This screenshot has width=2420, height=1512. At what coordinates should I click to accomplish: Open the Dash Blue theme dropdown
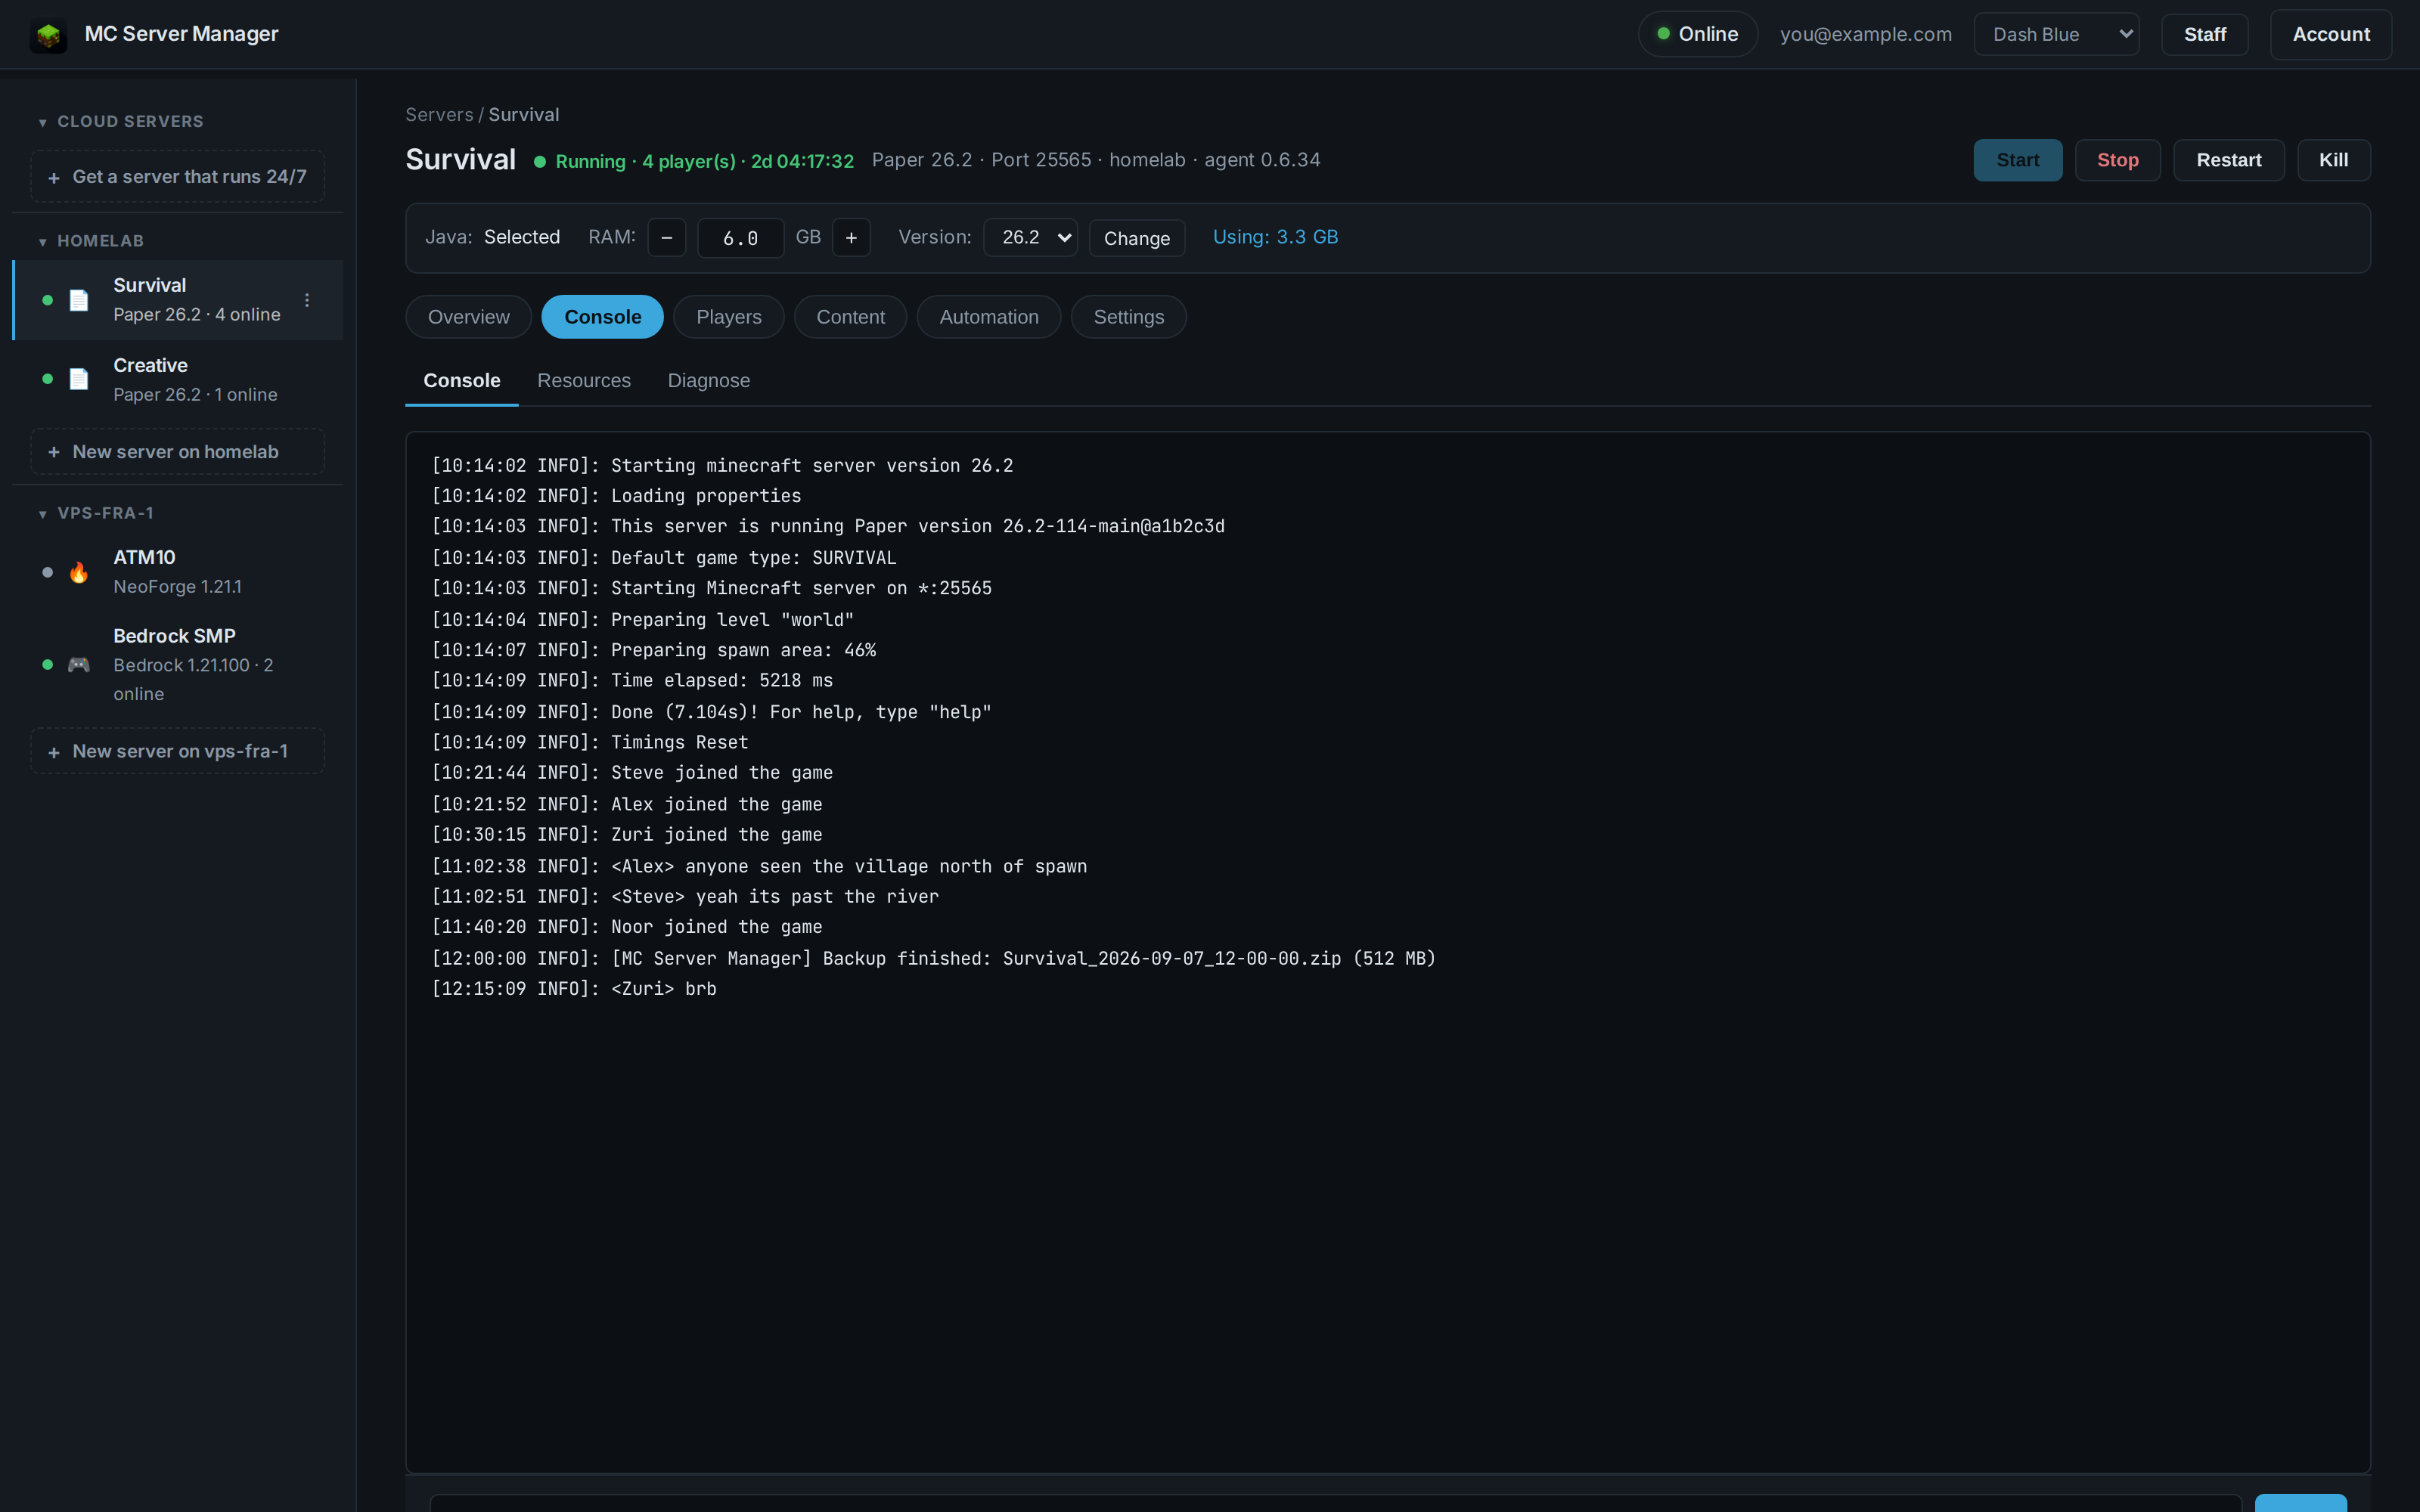2056,34
